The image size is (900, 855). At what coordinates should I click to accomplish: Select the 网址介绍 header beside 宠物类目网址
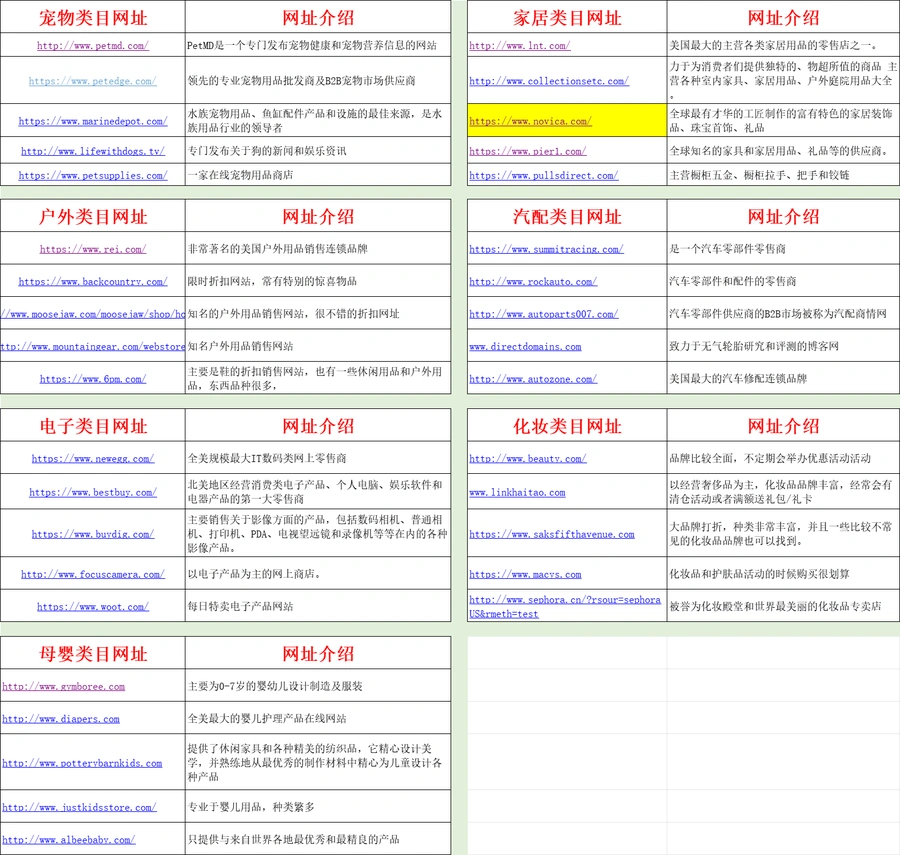[318, 18]
